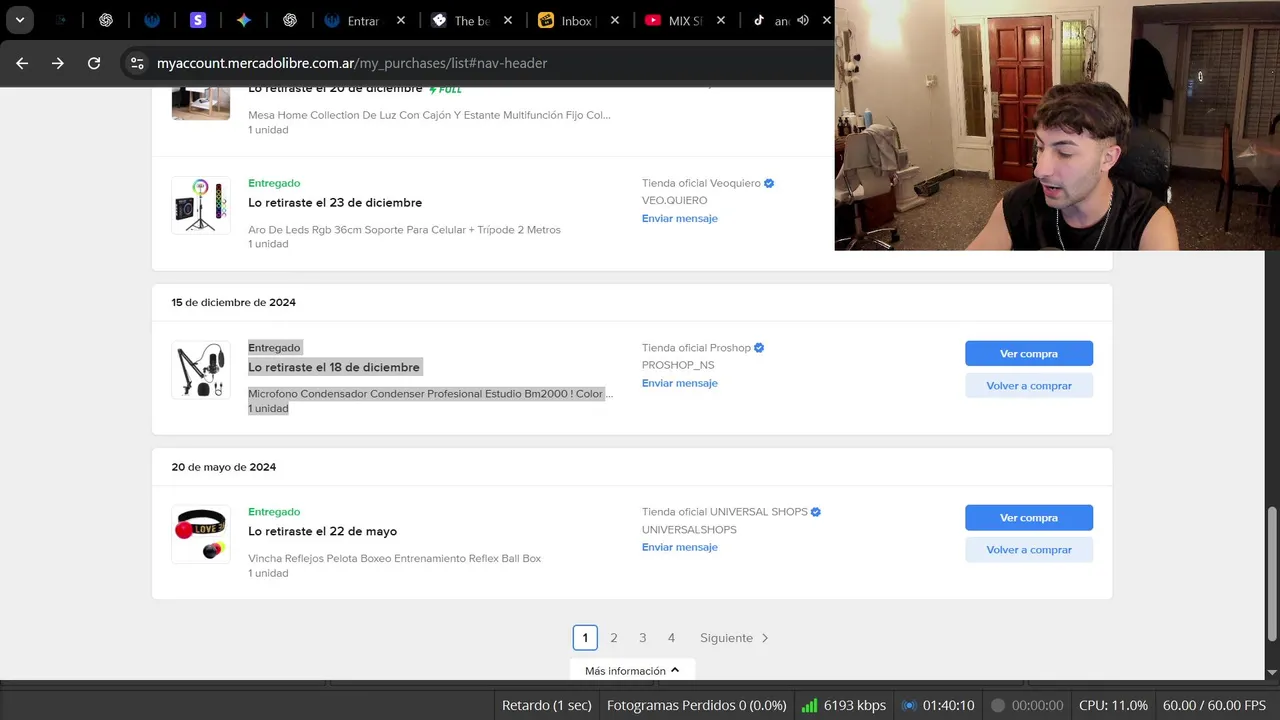Image resolution: width=1280 pixels, height=720 pixels.
Task: Click the page vertical scrollbar thumb
Action: tap(1272, 573)
